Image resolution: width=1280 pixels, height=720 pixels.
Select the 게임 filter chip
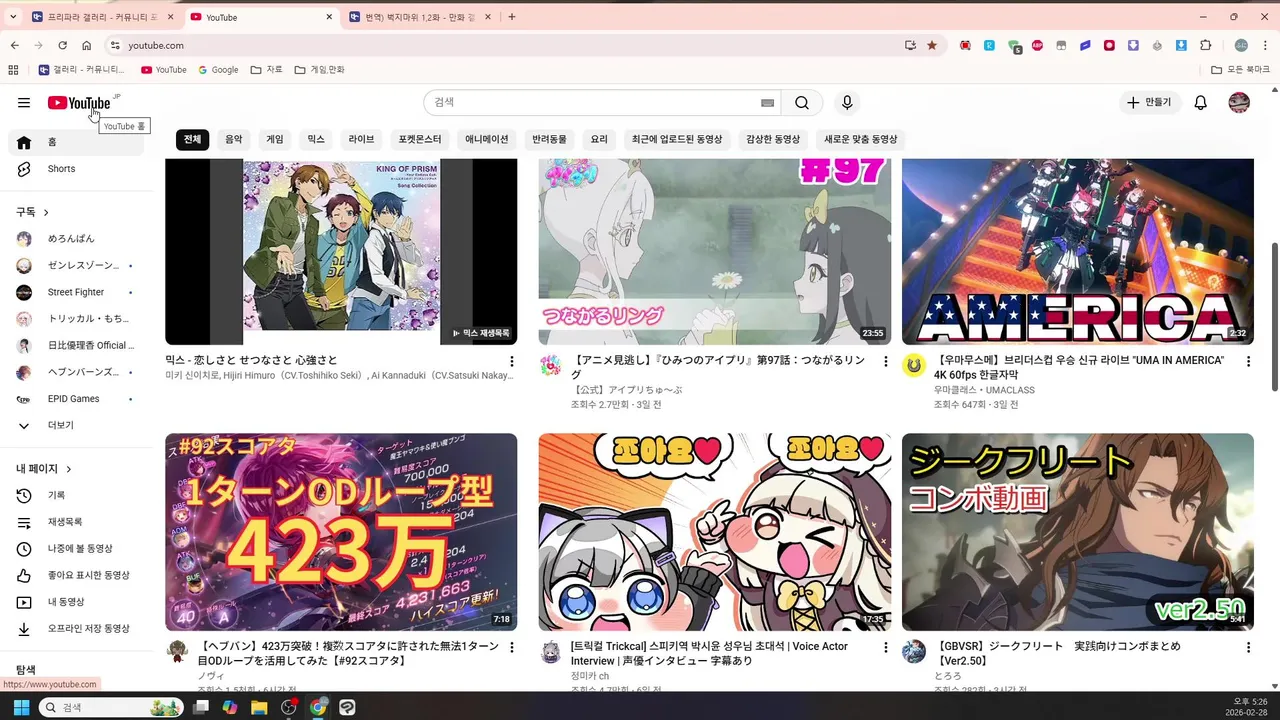click(275, 139)
